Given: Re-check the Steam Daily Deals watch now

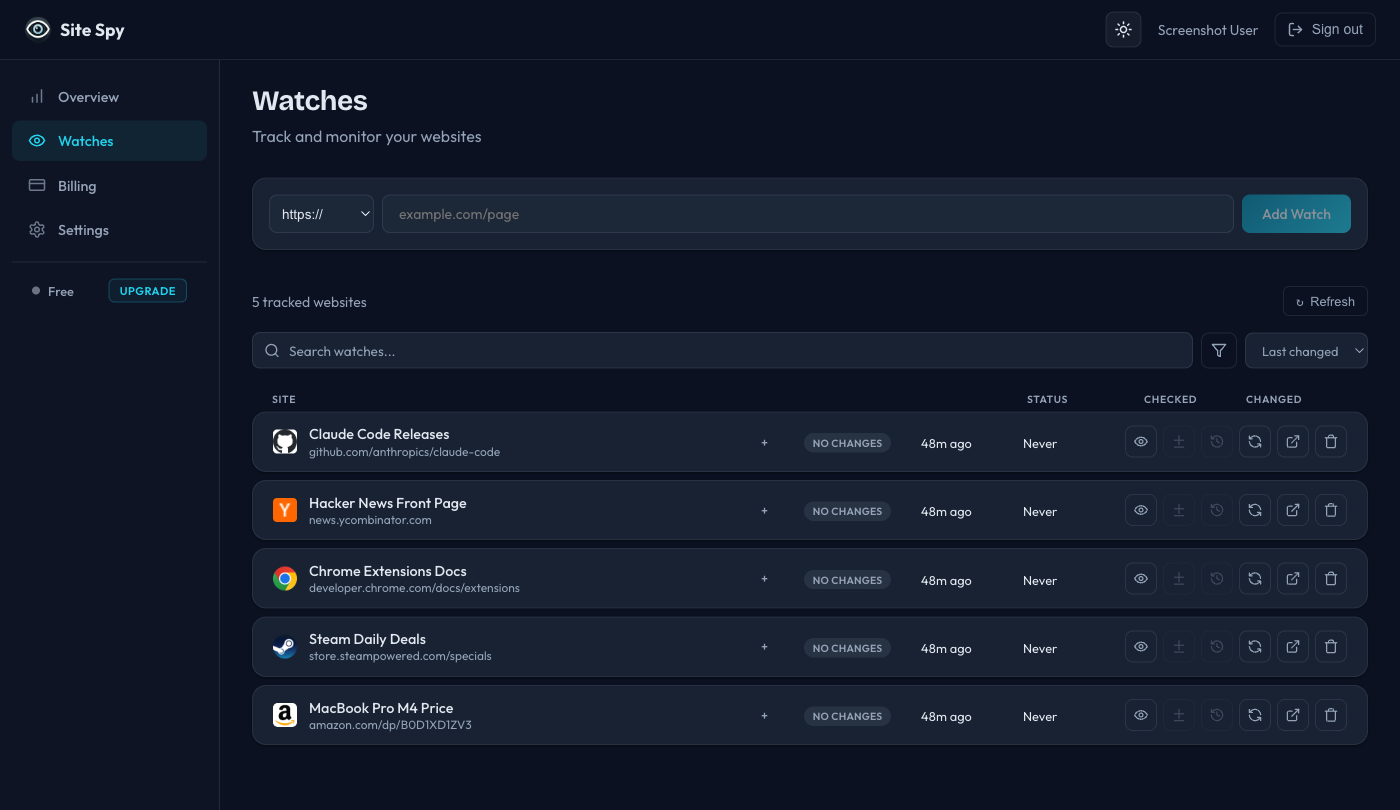Looking at the screenshot, I should point(1254,646).
